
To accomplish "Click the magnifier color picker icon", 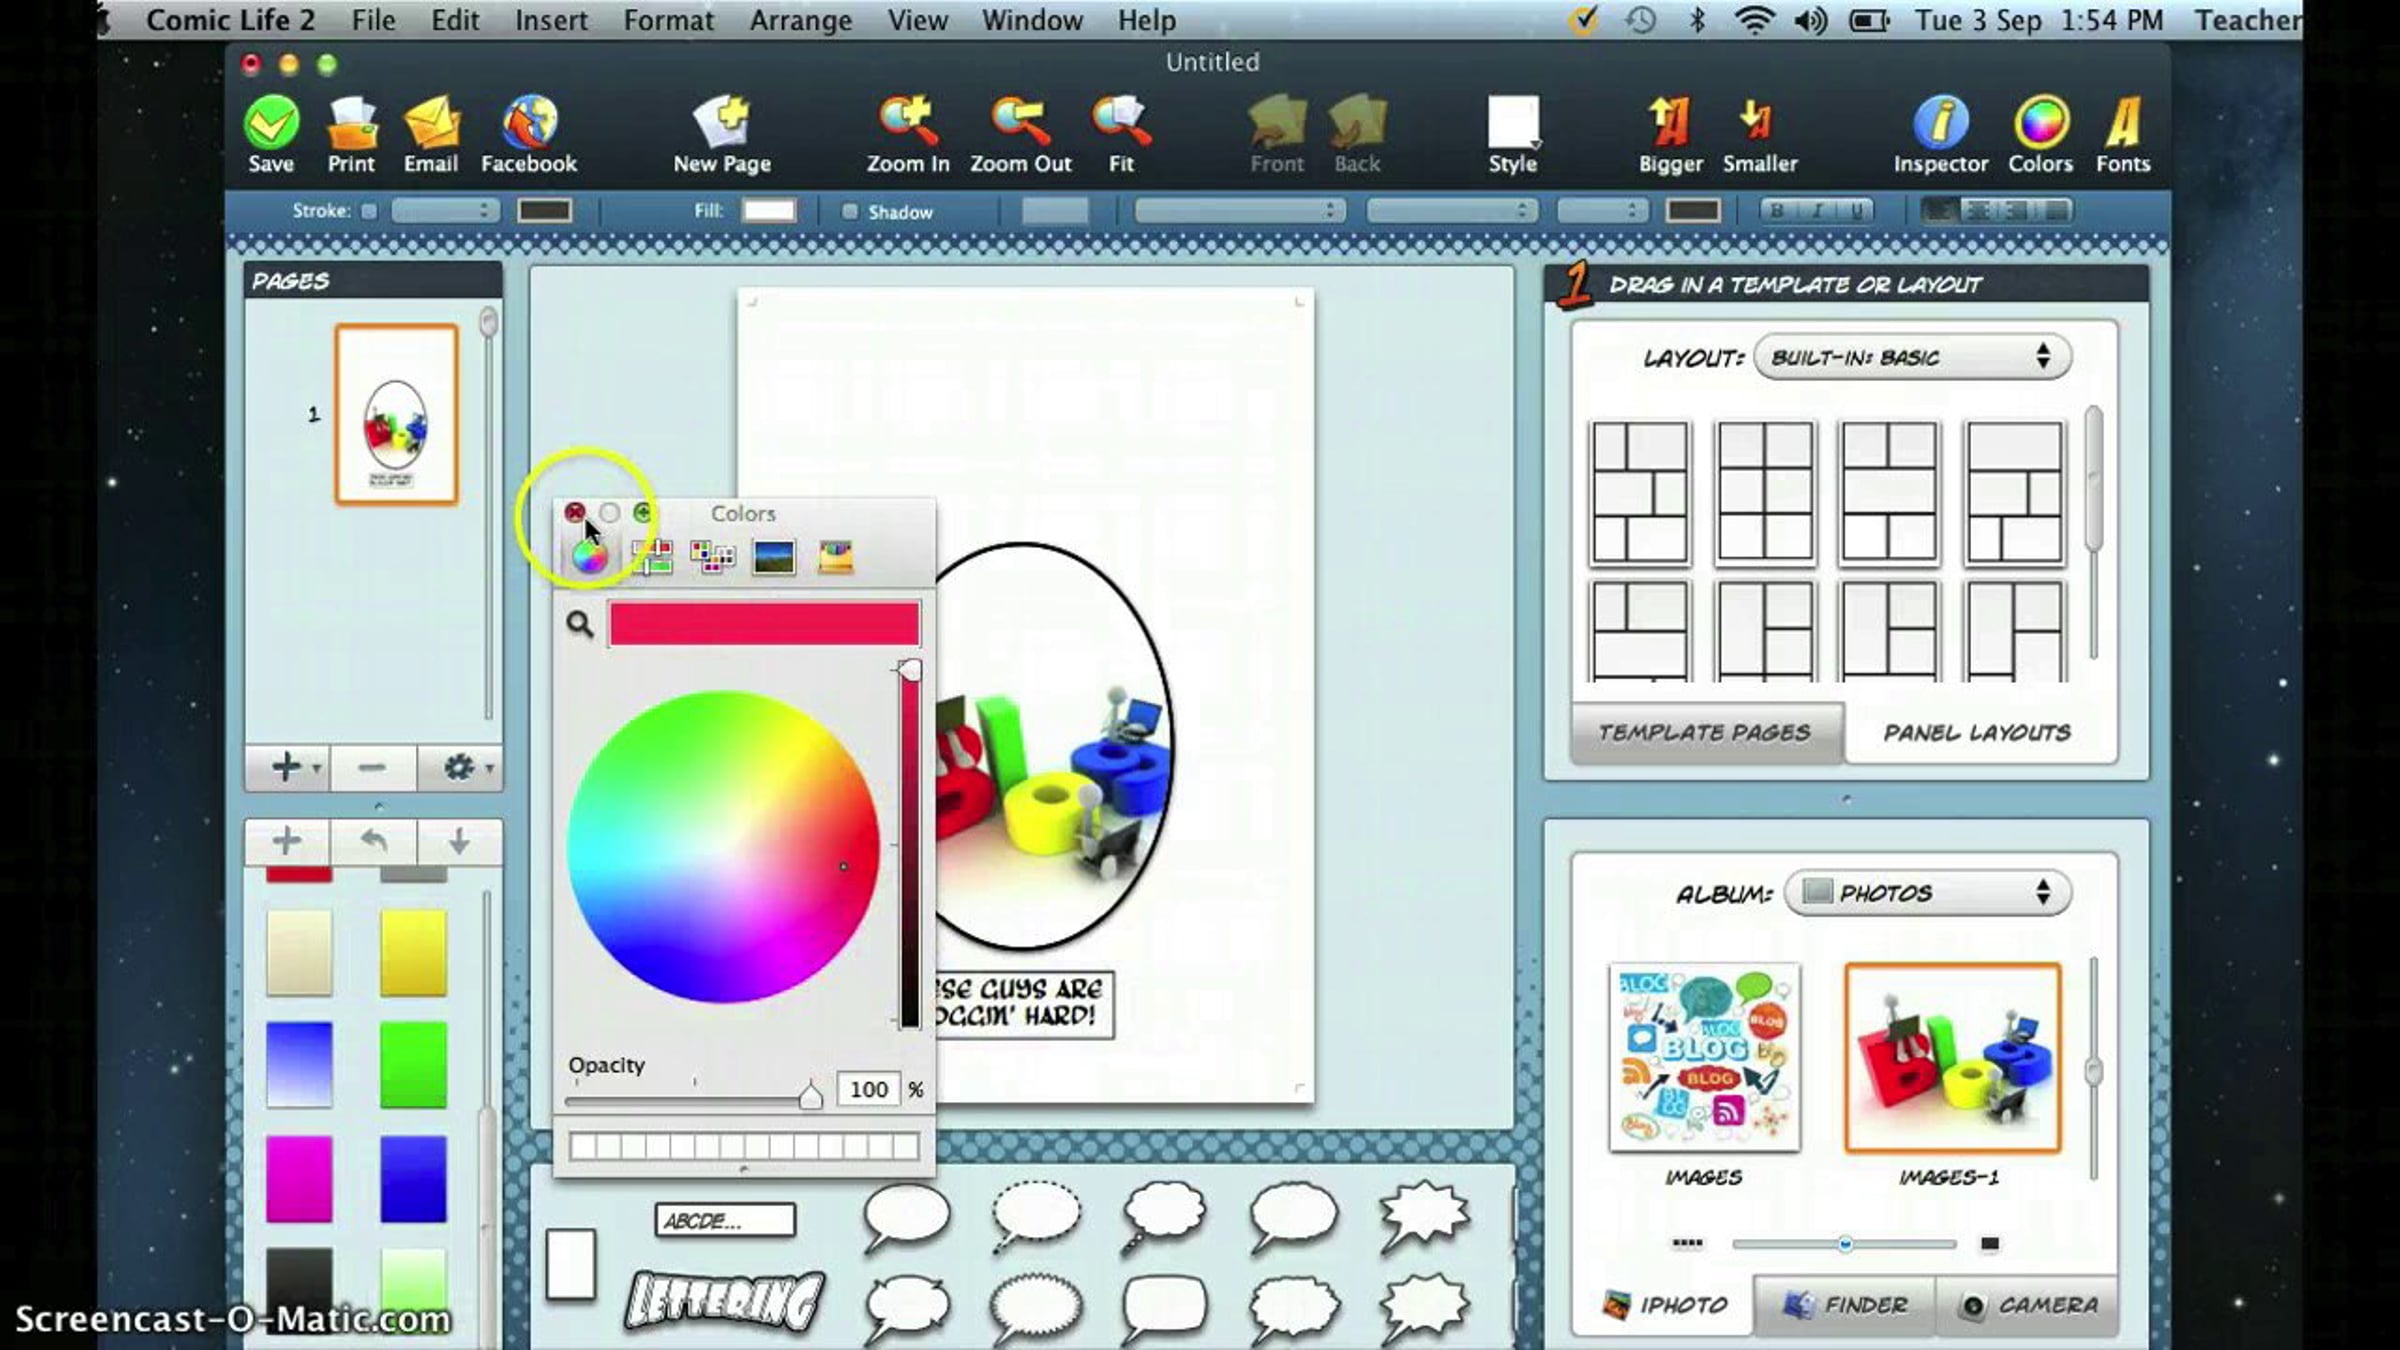I will click(x=580, y=625).
